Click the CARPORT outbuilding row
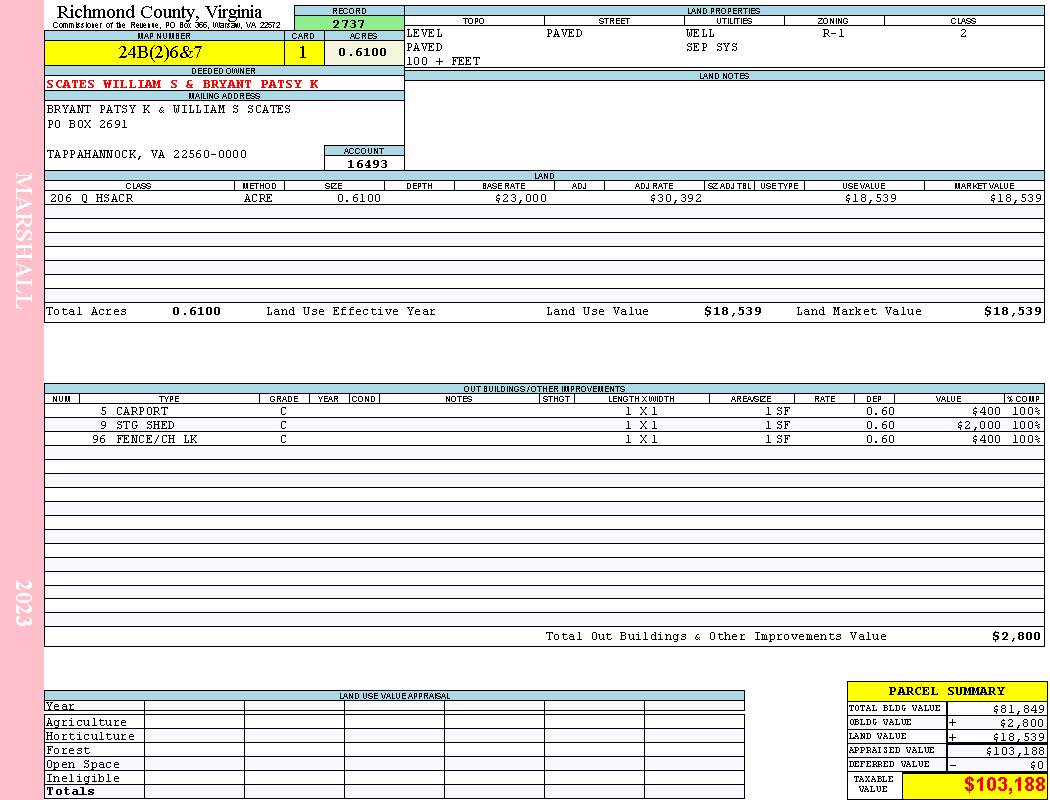The image size is (1050, 800). (x=544, y=411)
